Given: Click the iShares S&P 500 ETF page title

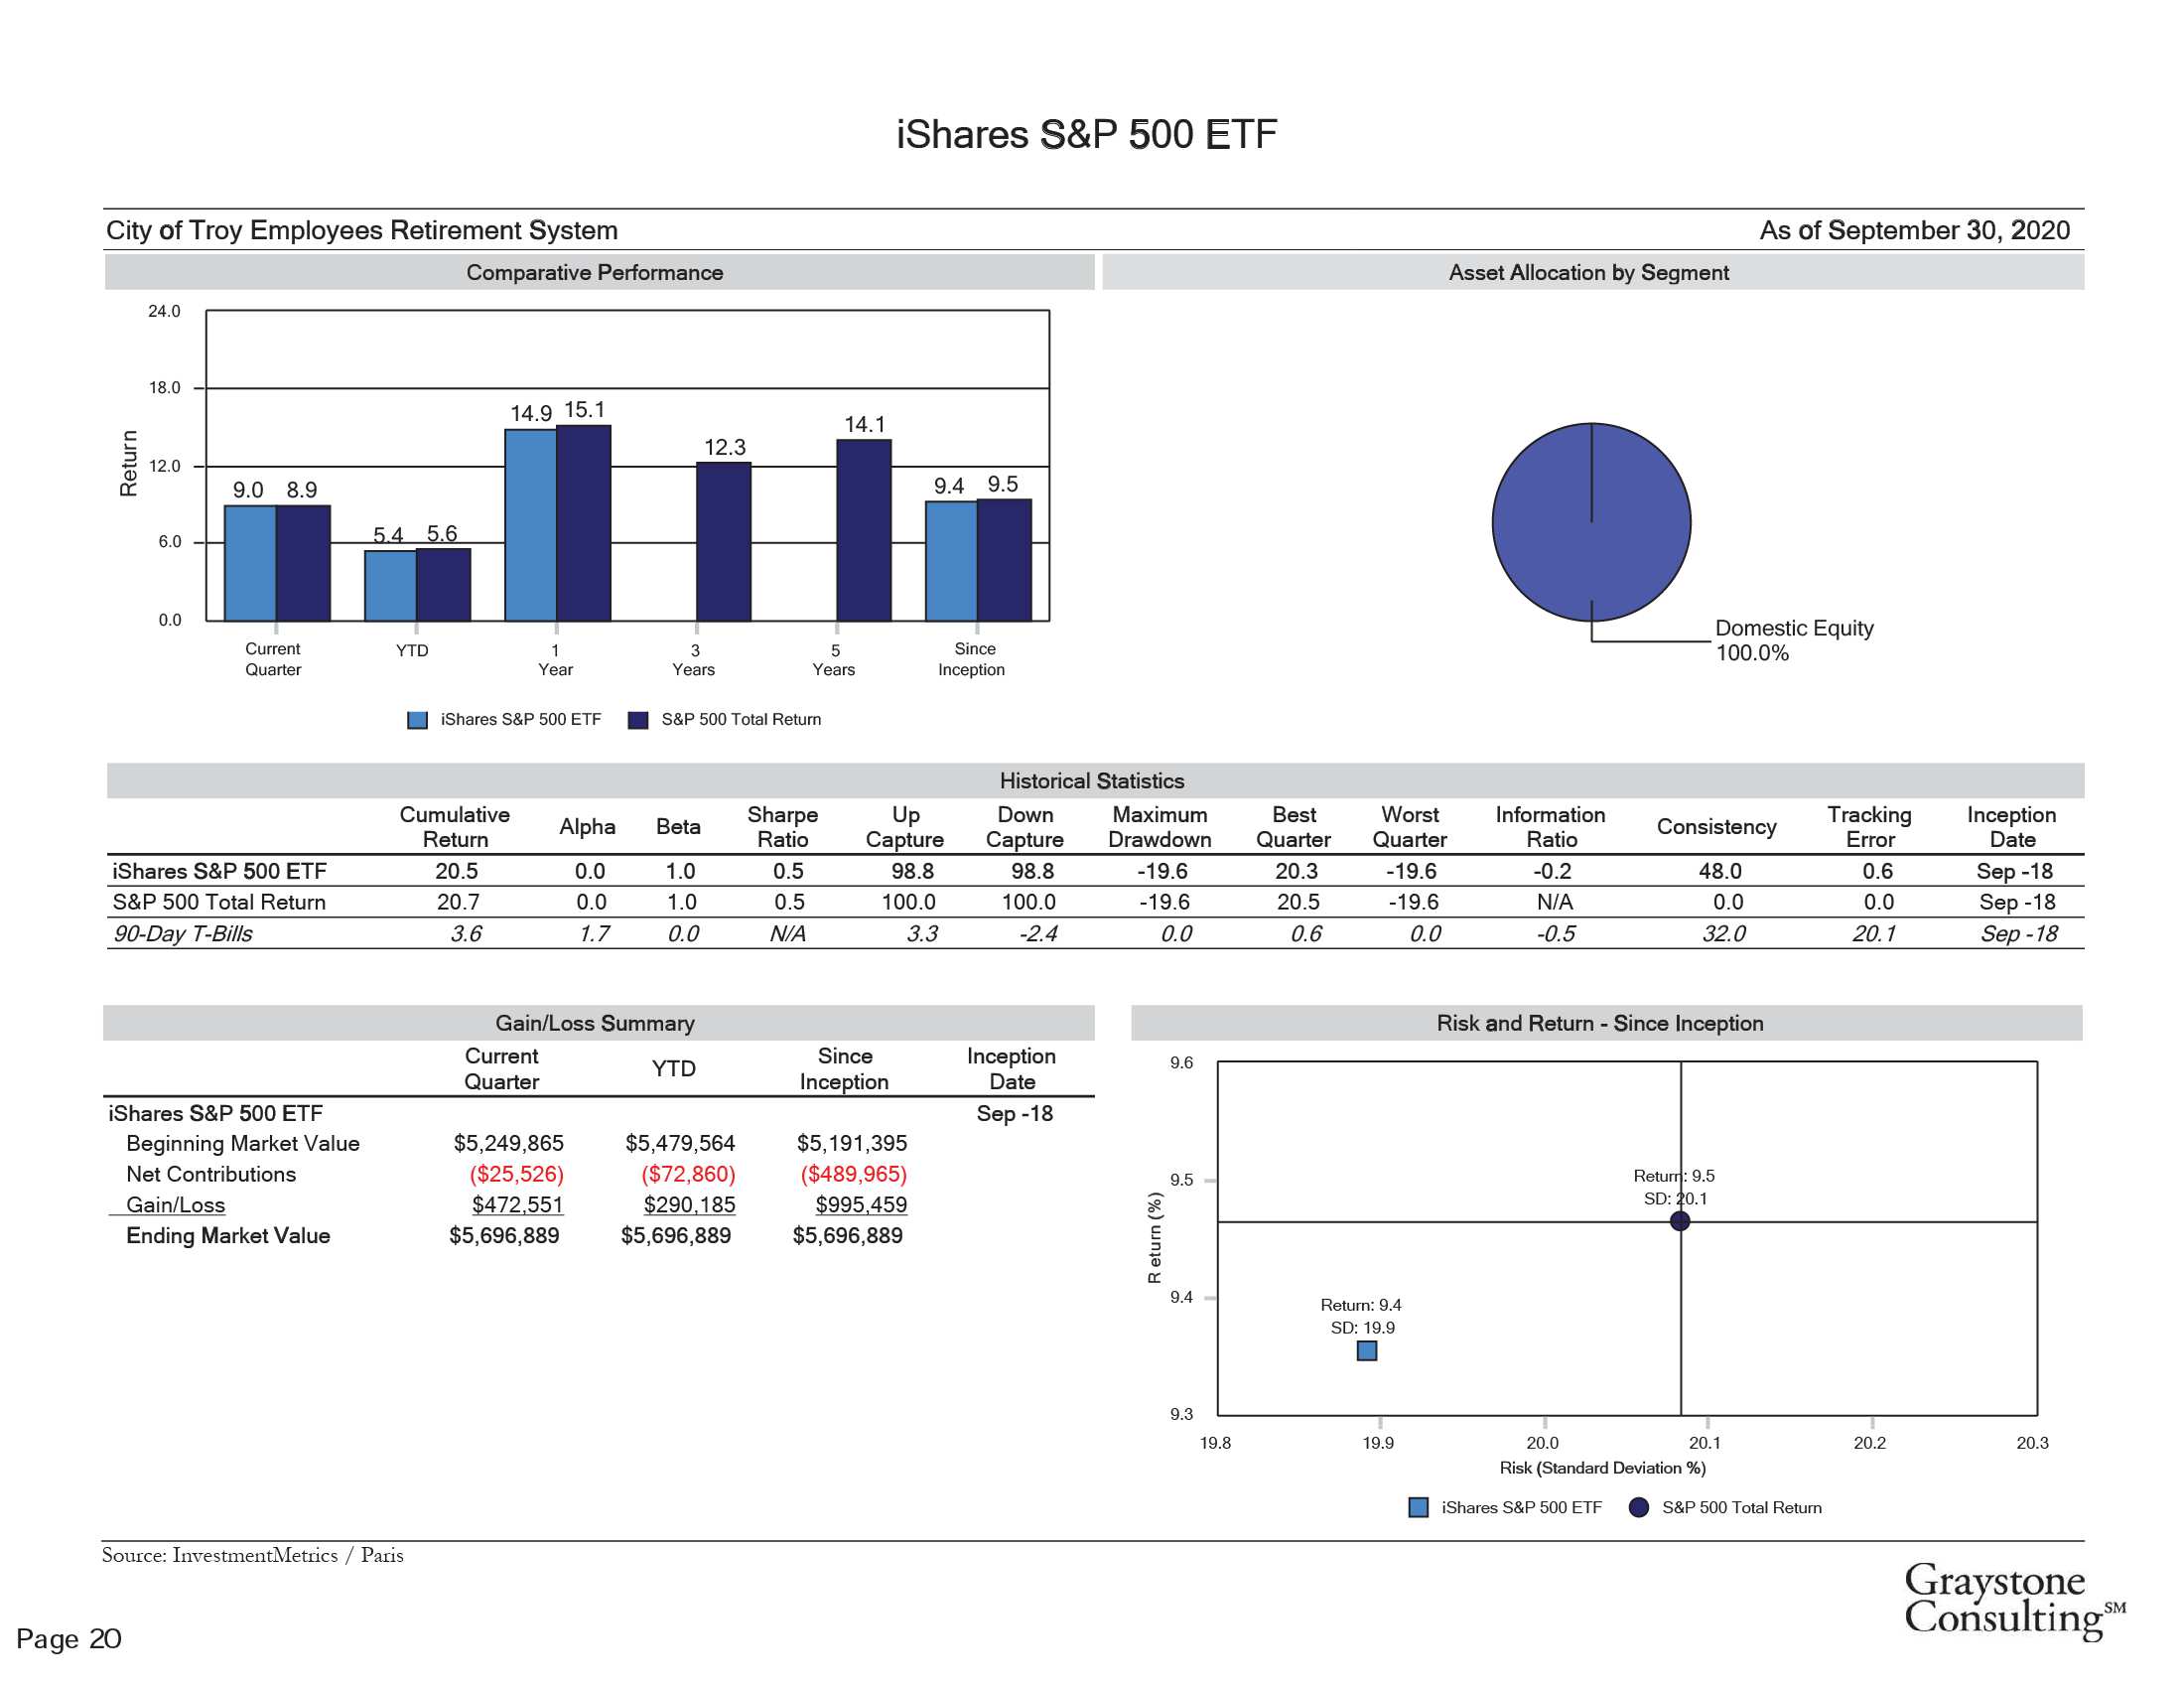Looking at the screenshot, I should 1086,134.
